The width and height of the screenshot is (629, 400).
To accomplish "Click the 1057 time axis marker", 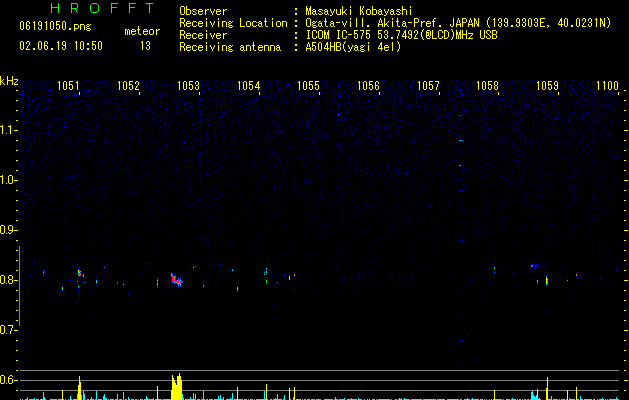I will point(428,86).
